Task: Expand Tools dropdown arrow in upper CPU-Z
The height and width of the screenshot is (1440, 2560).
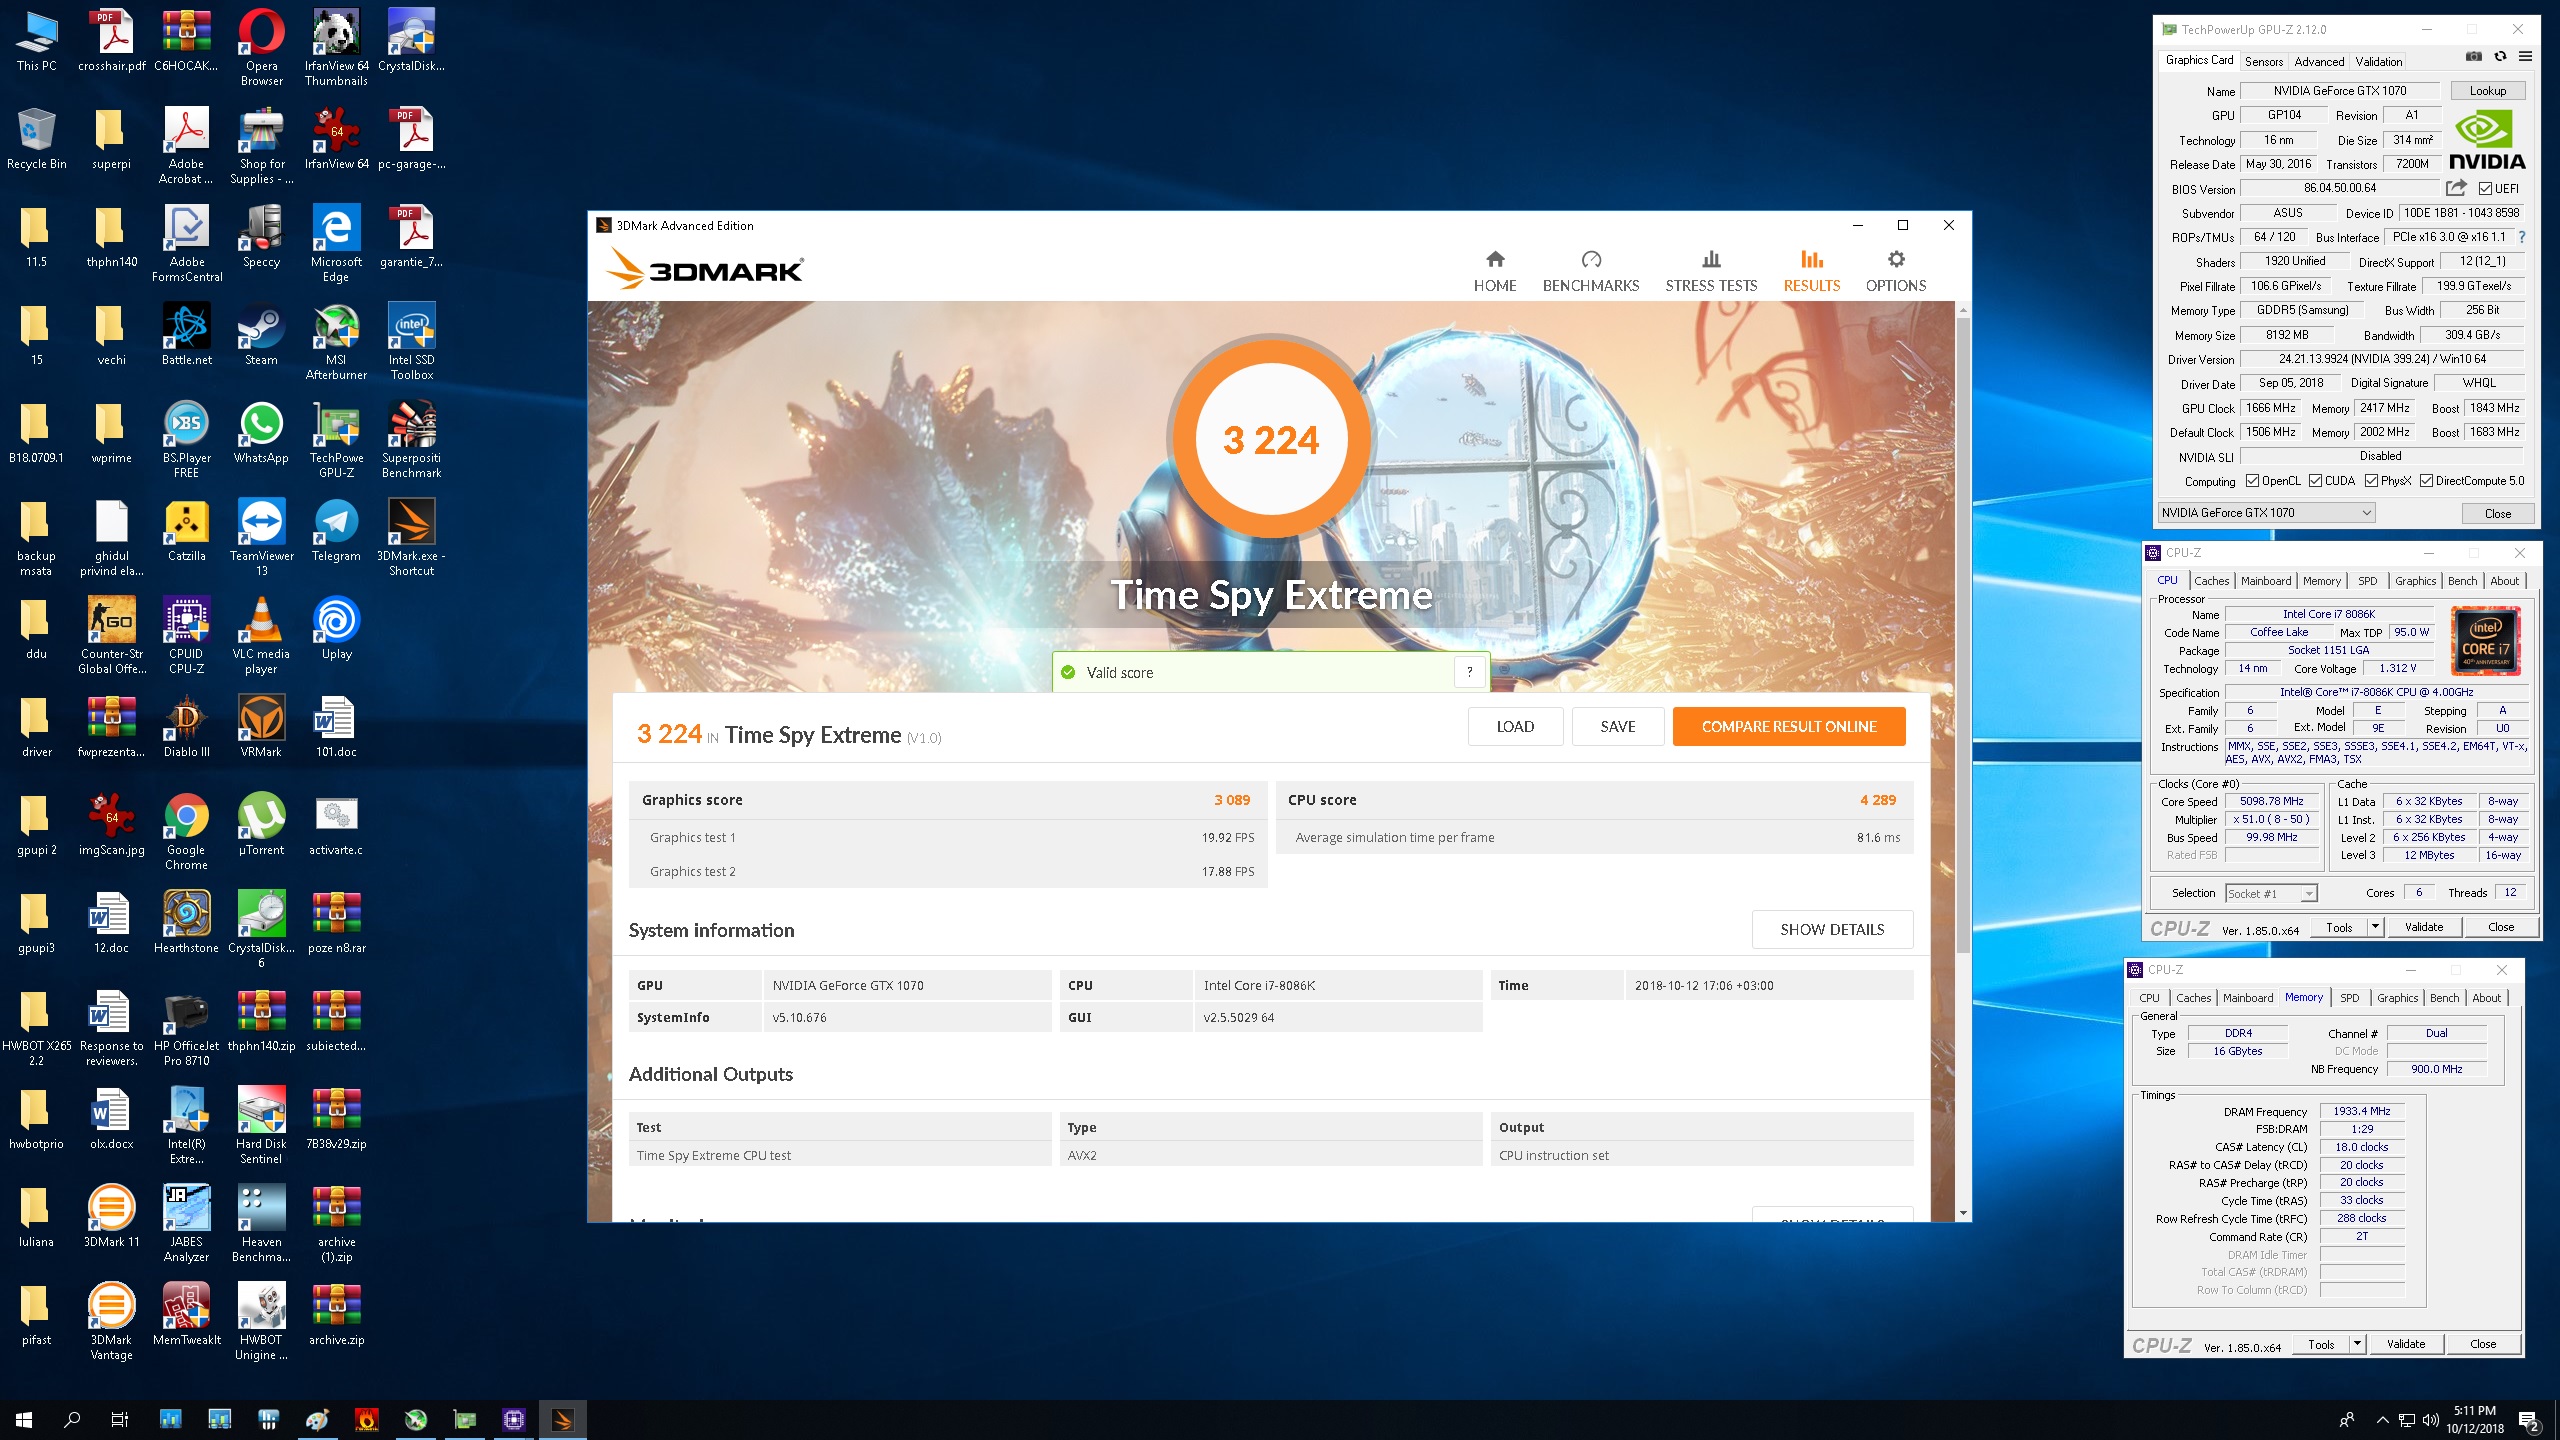Action: (x=2375, y=927)
